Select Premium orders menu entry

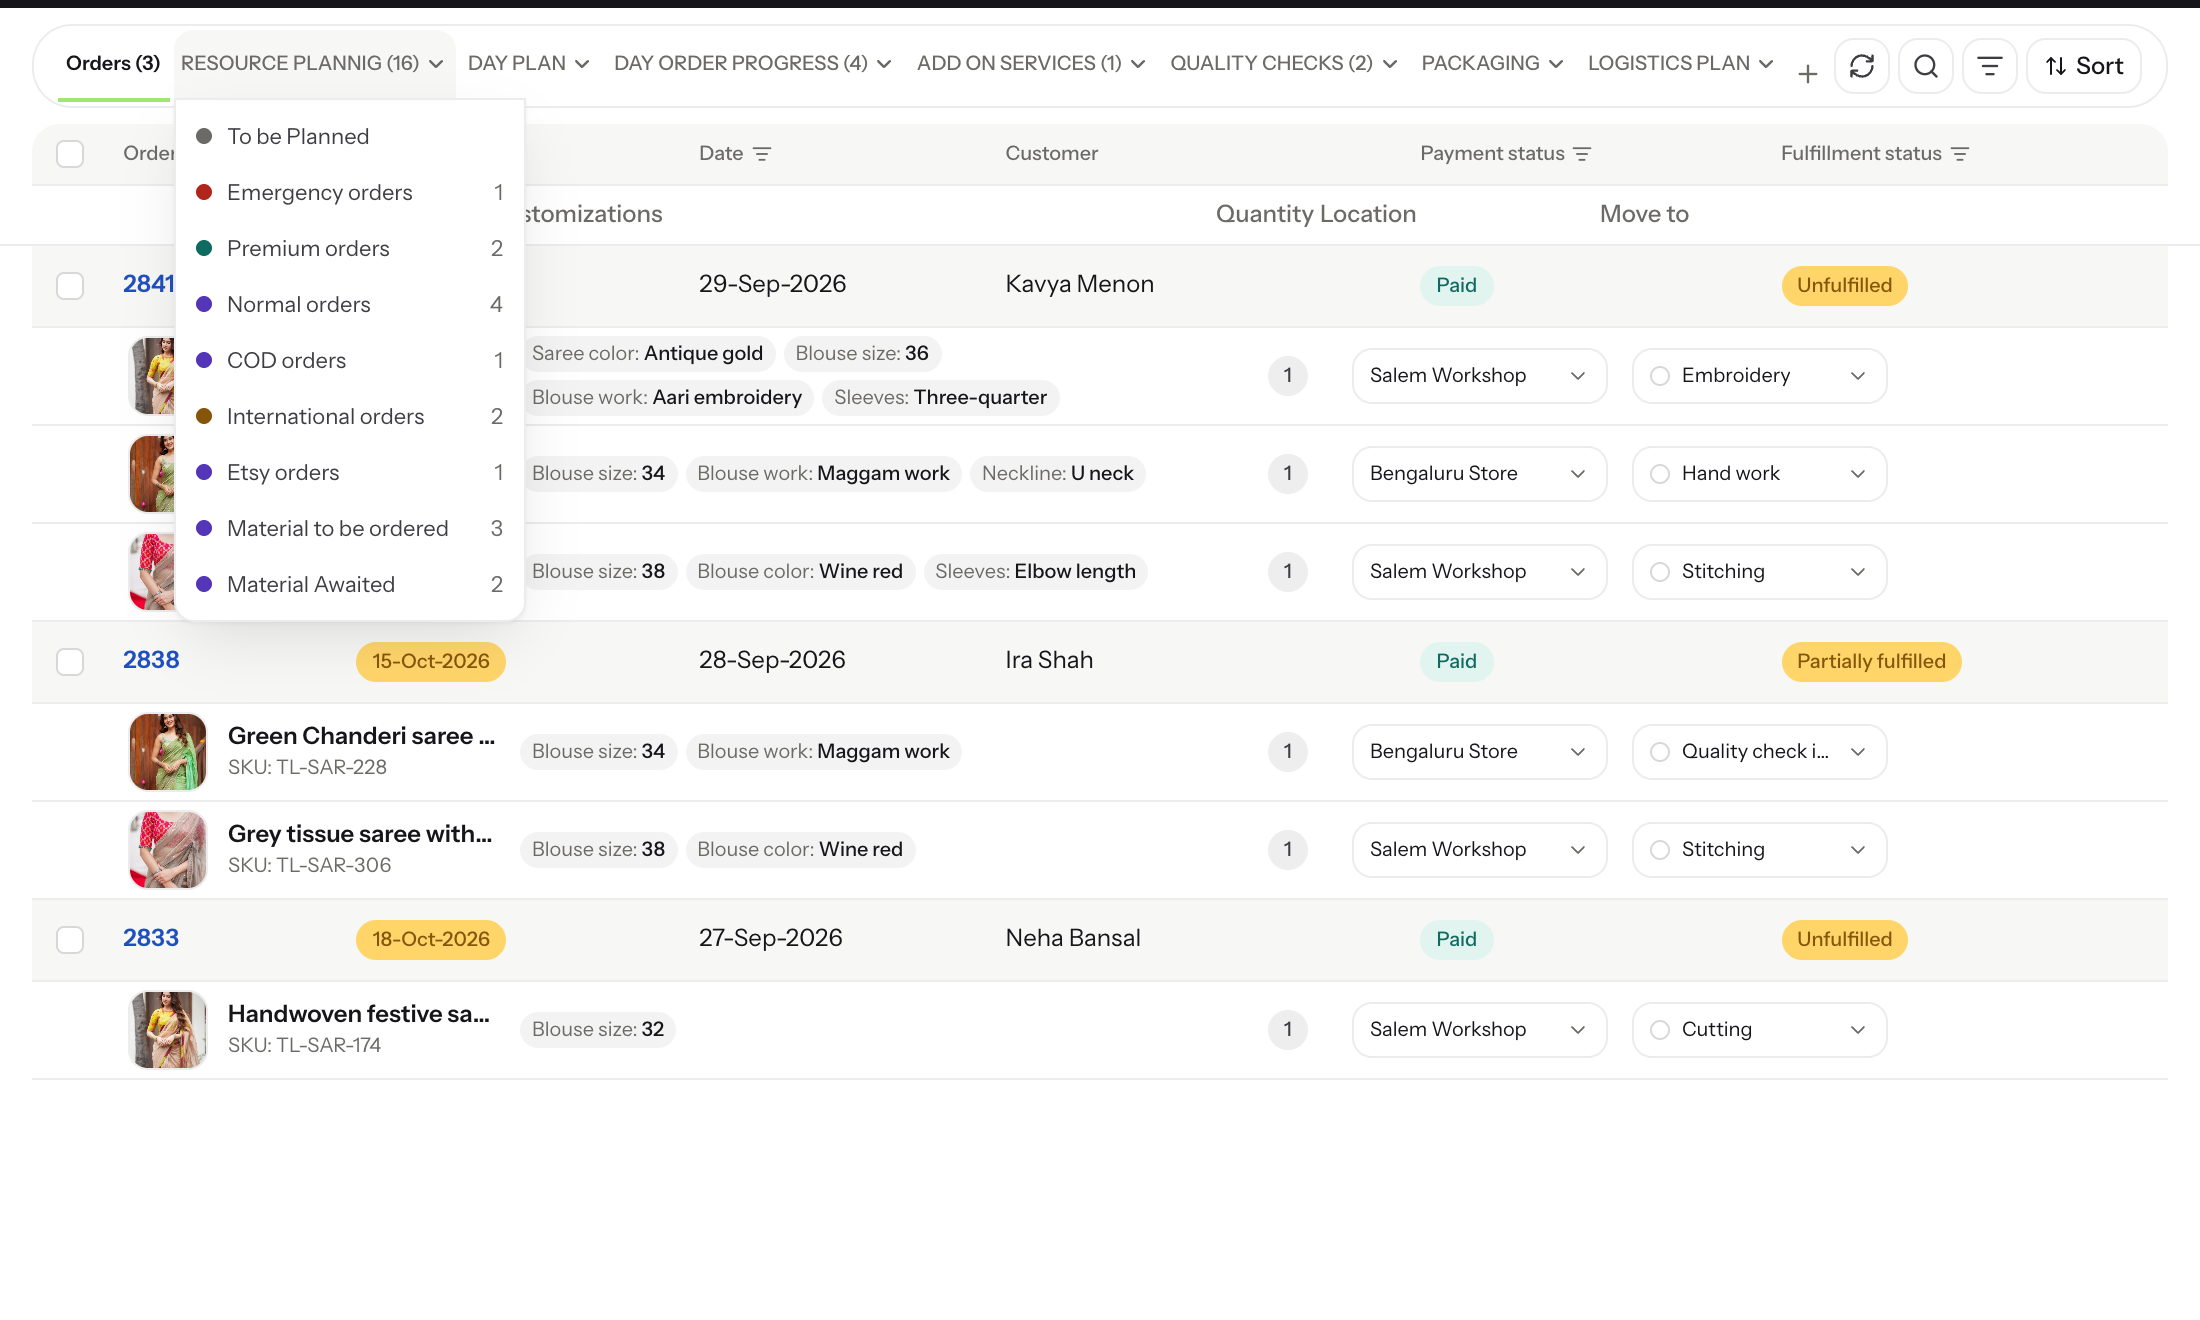click(x=350, y=248)
